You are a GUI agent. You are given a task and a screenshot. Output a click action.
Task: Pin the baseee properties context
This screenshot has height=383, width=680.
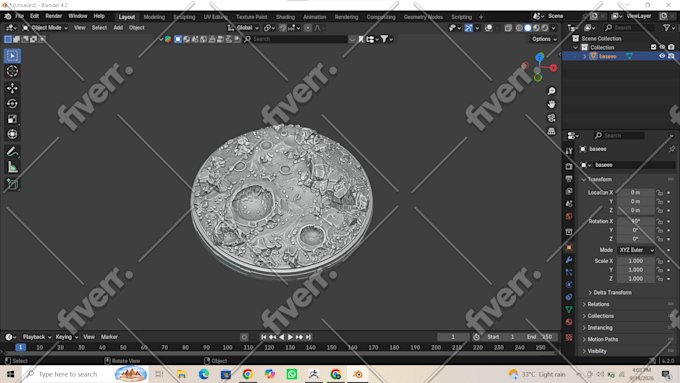672,149
